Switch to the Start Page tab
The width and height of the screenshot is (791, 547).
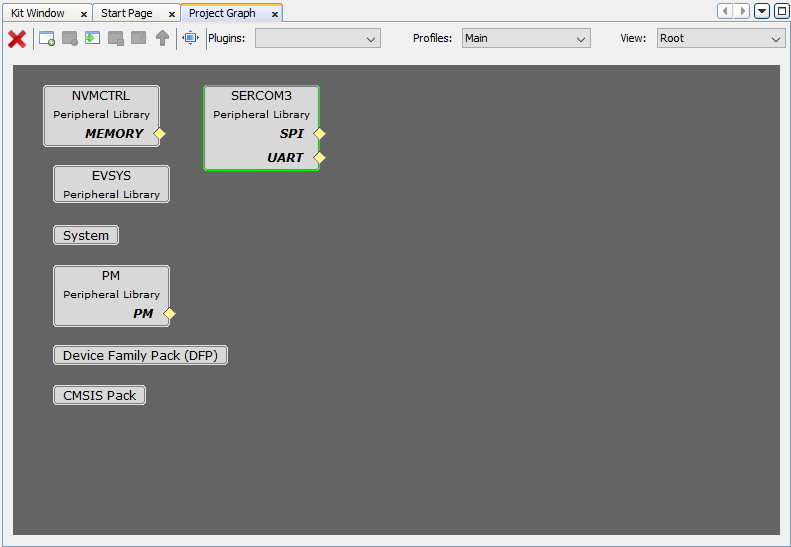pyautogui.click(x=127, y=14)
